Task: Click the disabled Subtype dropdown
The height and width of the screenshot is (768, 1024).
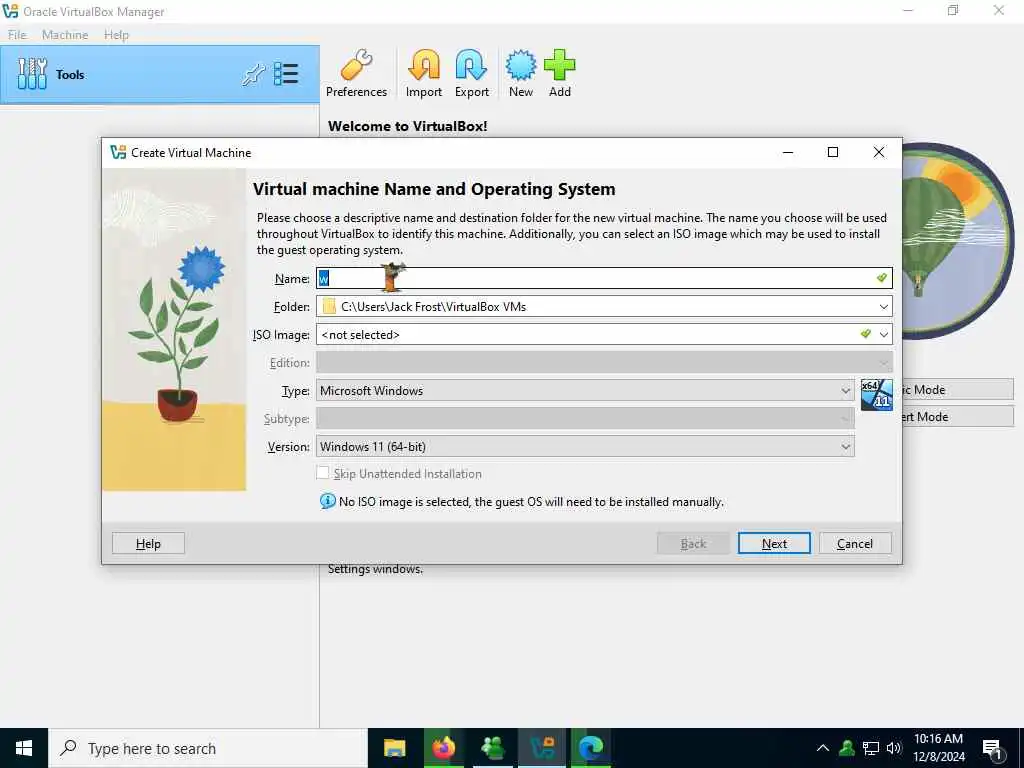Action: coord(585,419)
